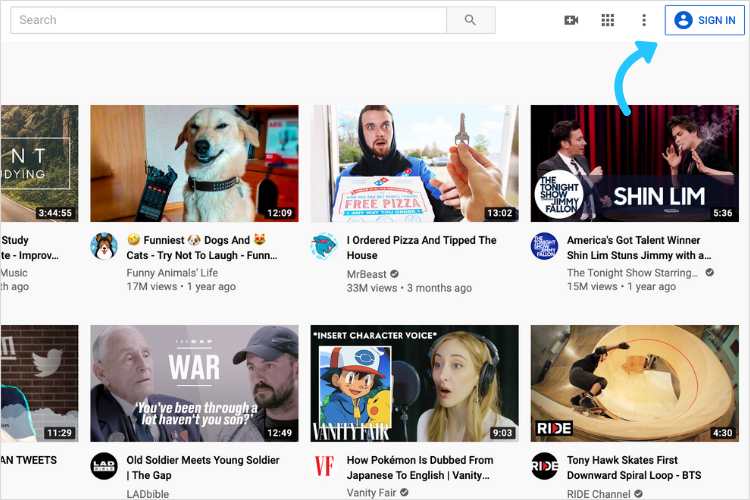Click the SIGN IN button

pos(705,20)
